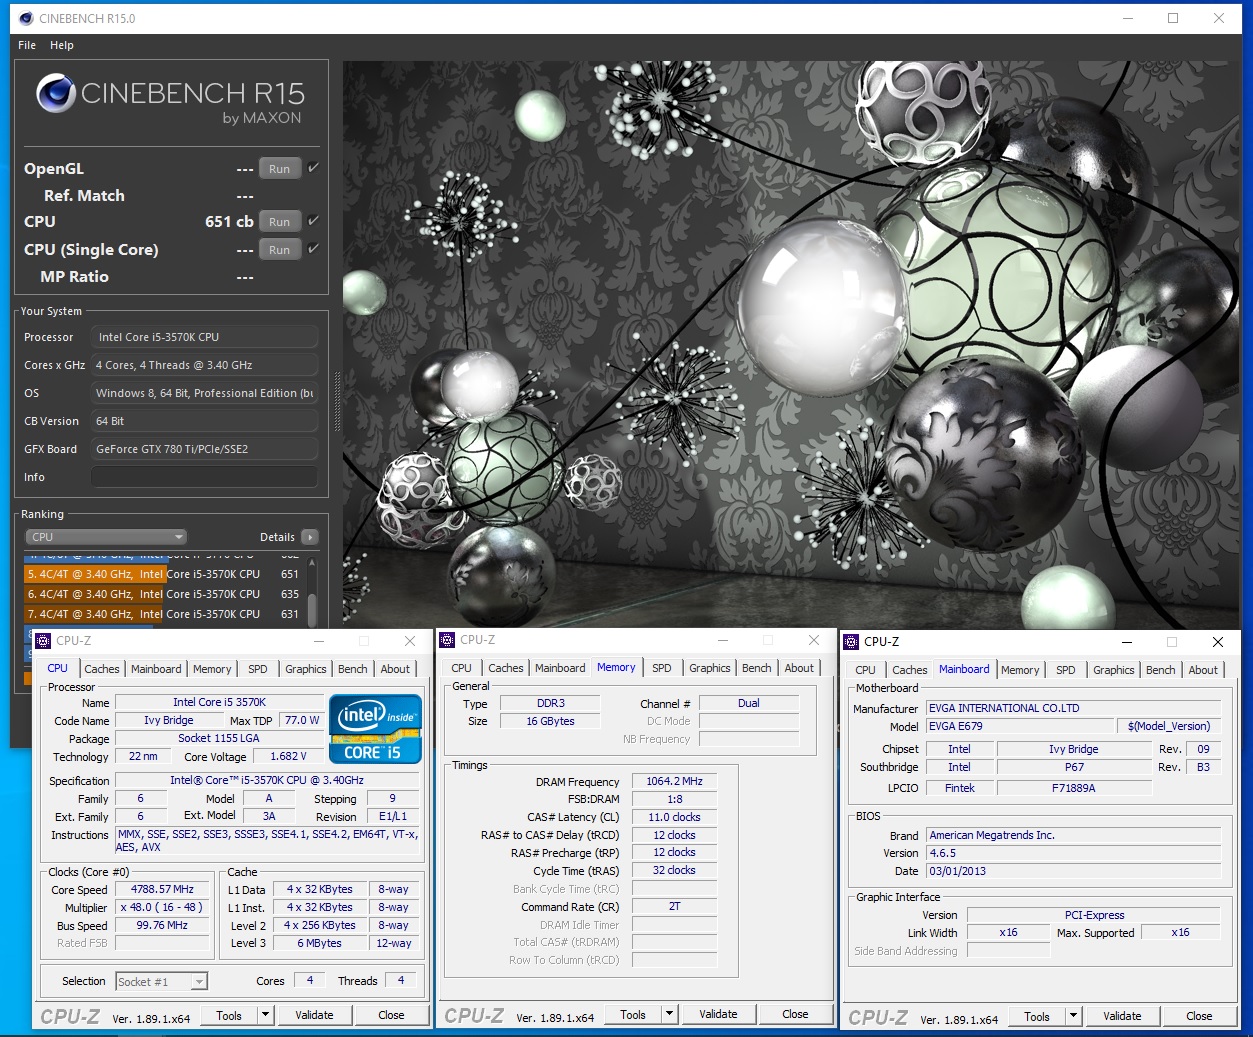This screenshot has height=1037, width=1253.
Task: Toggle the CPU test checkbox
Action: point(313,221)
